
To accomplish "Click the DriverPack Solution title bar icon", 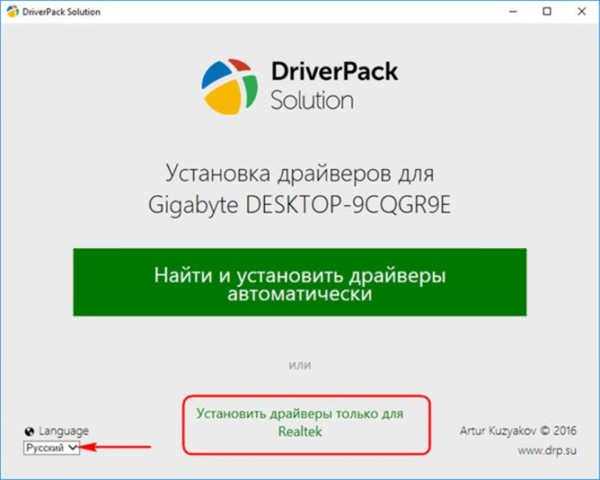I will pyautogui.click(x=12, y=12).
